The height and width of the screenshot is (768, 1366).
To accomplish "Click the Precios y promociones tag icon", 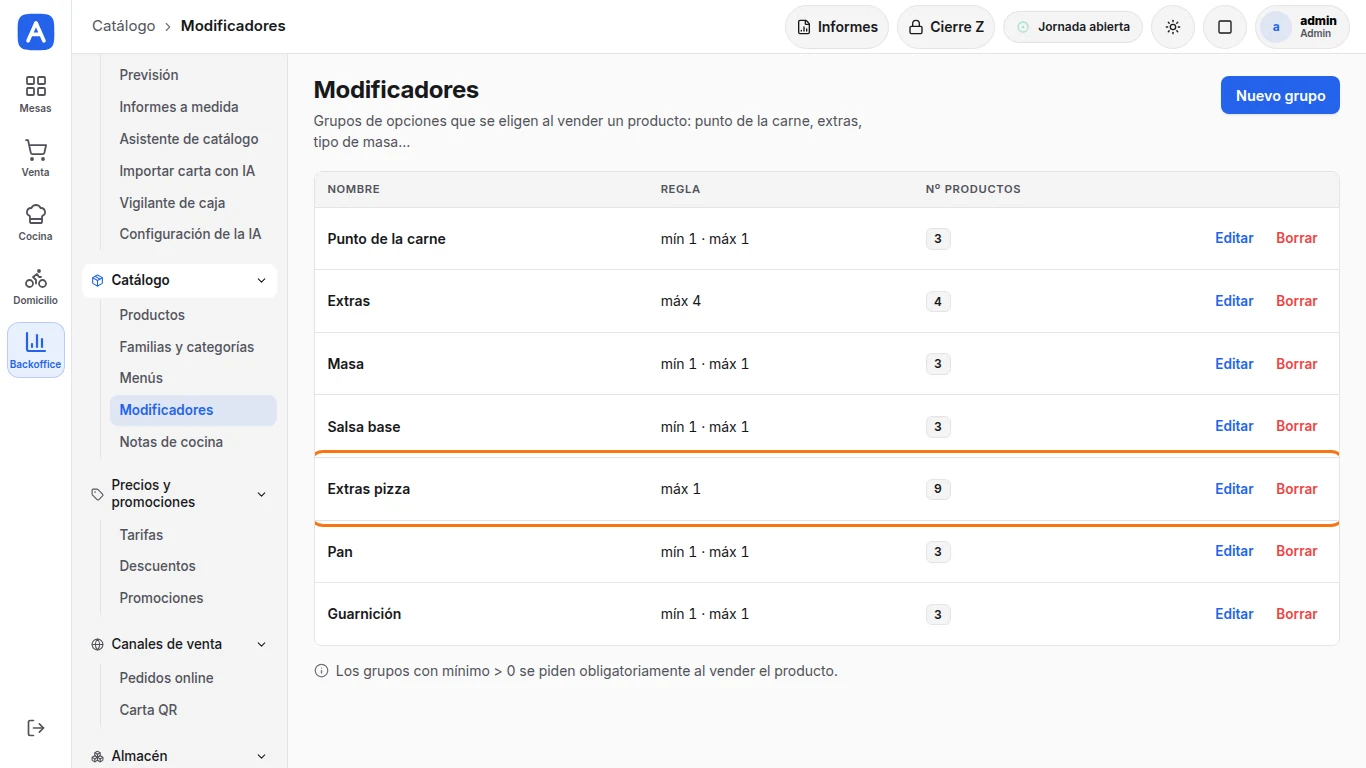I will (97, 494).
